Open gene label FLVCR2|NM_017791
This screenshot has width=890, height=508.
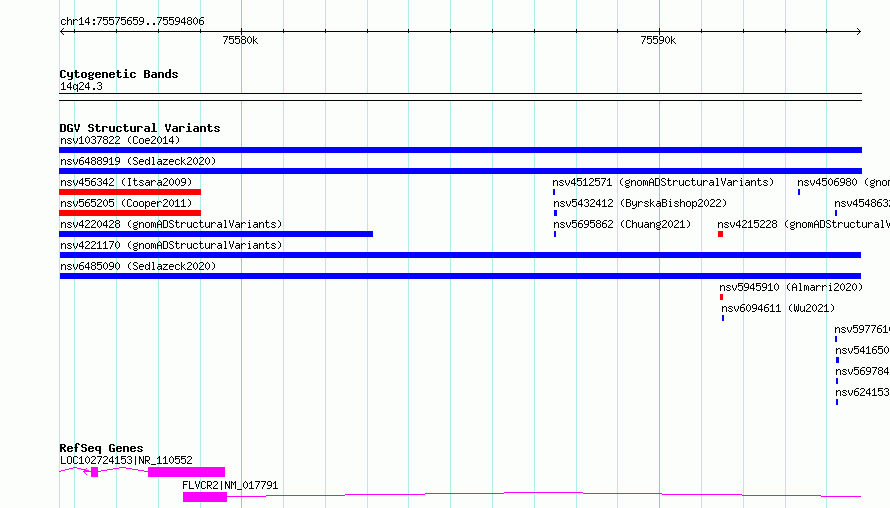click(230, 485)
